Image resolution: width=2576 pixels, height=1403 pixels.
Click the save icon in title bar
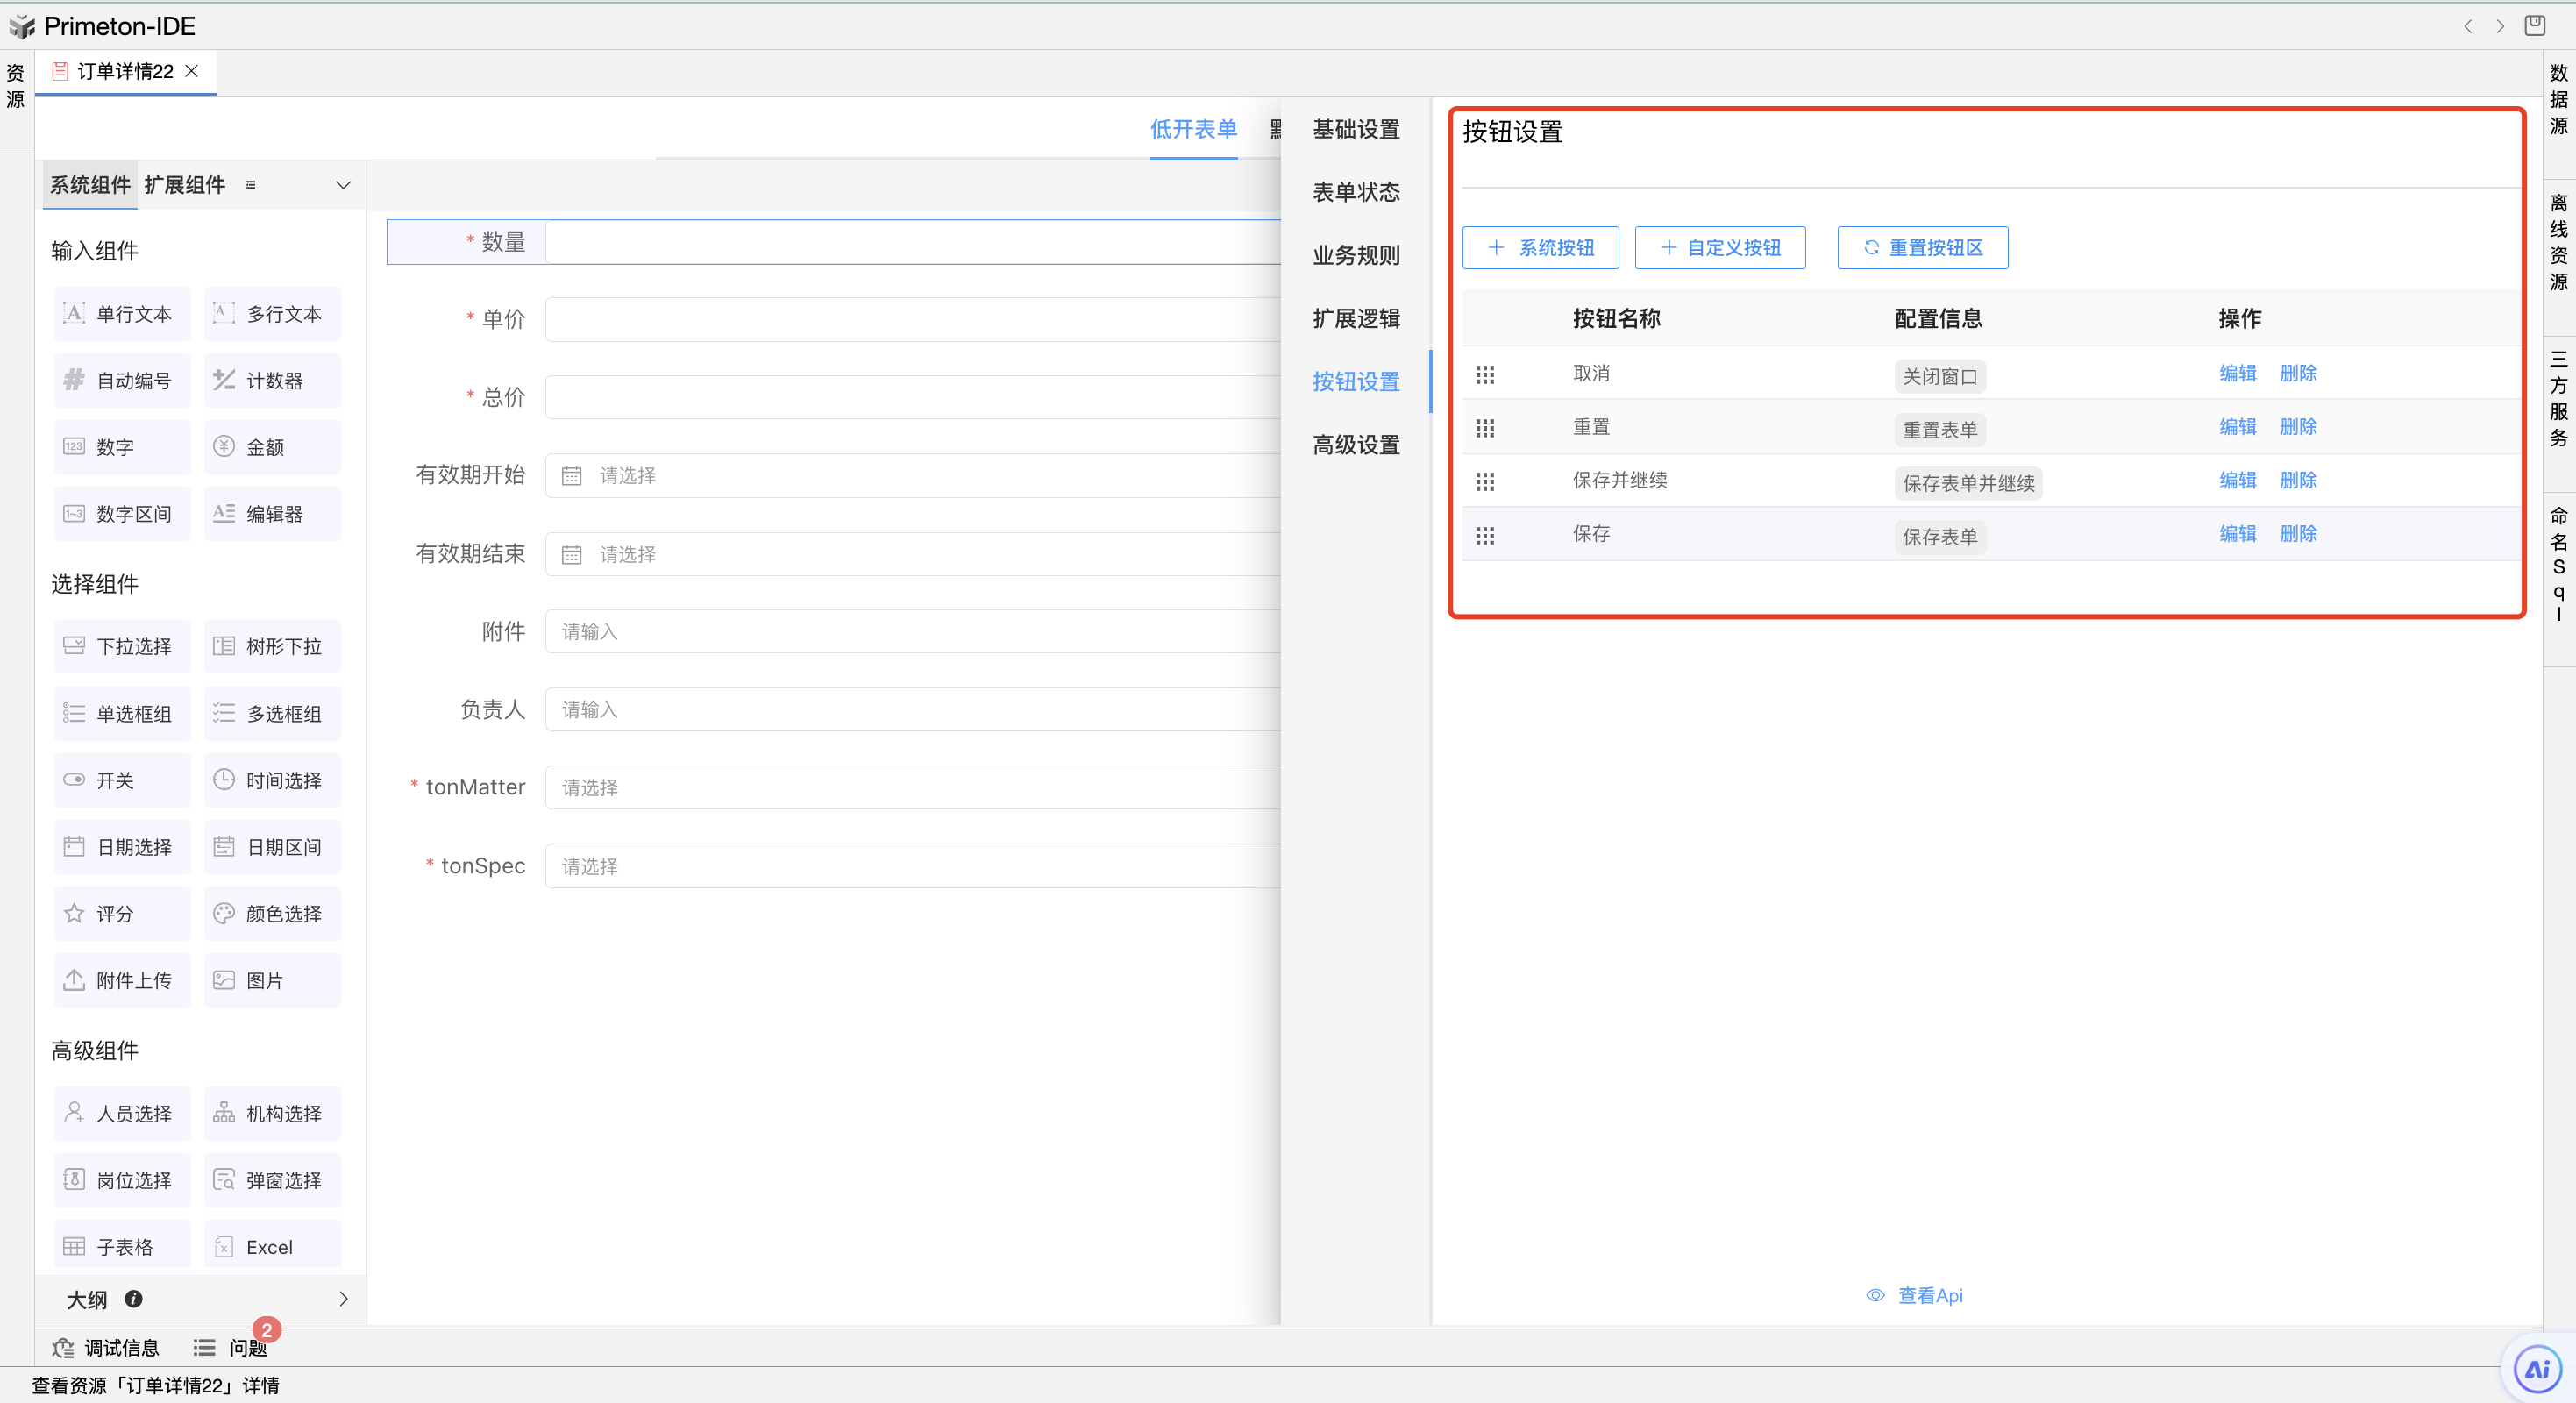coord(2534,26)
